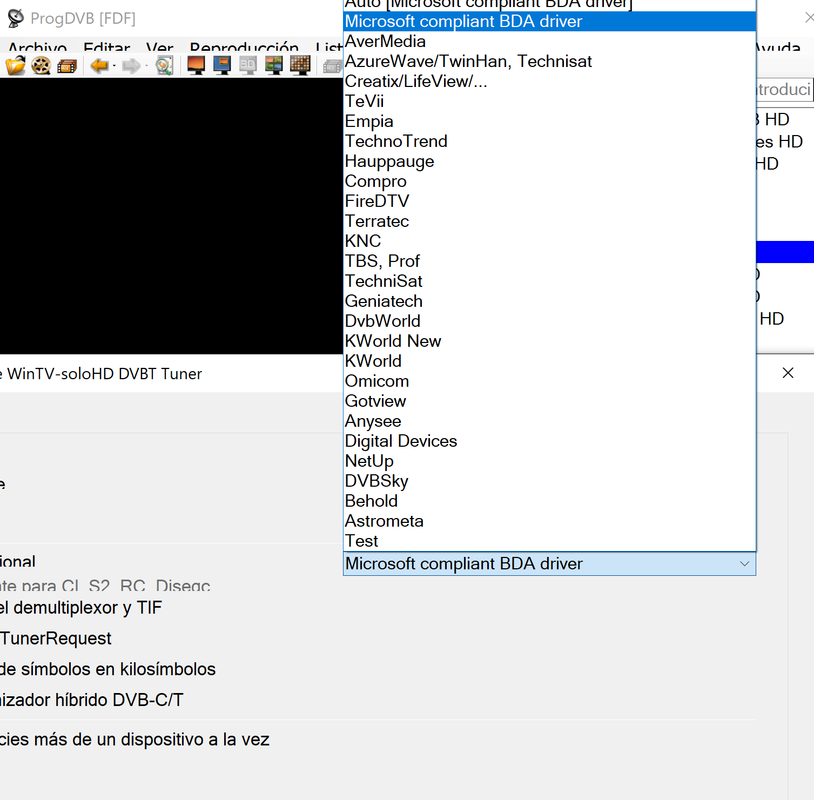Viewport: 814px width, 800px height.
Task: Select highlighted Microsoft compliant BDA driver option
Action: 550,21
